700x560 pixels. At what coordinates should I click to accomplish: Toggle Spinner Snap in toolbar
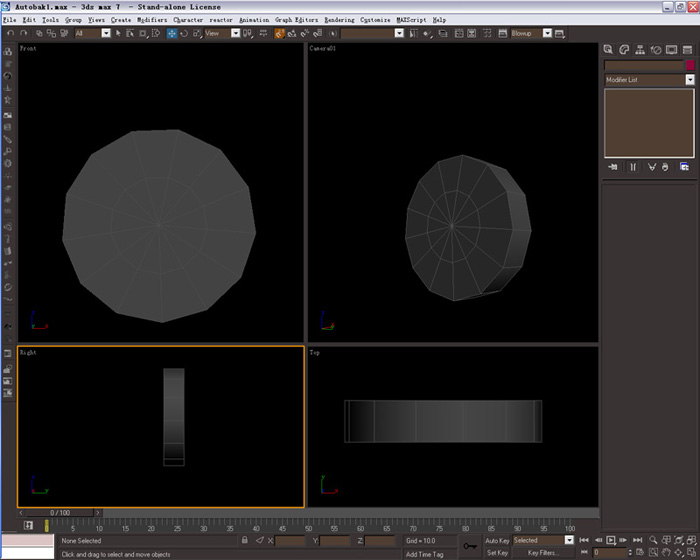pos(318,33)
